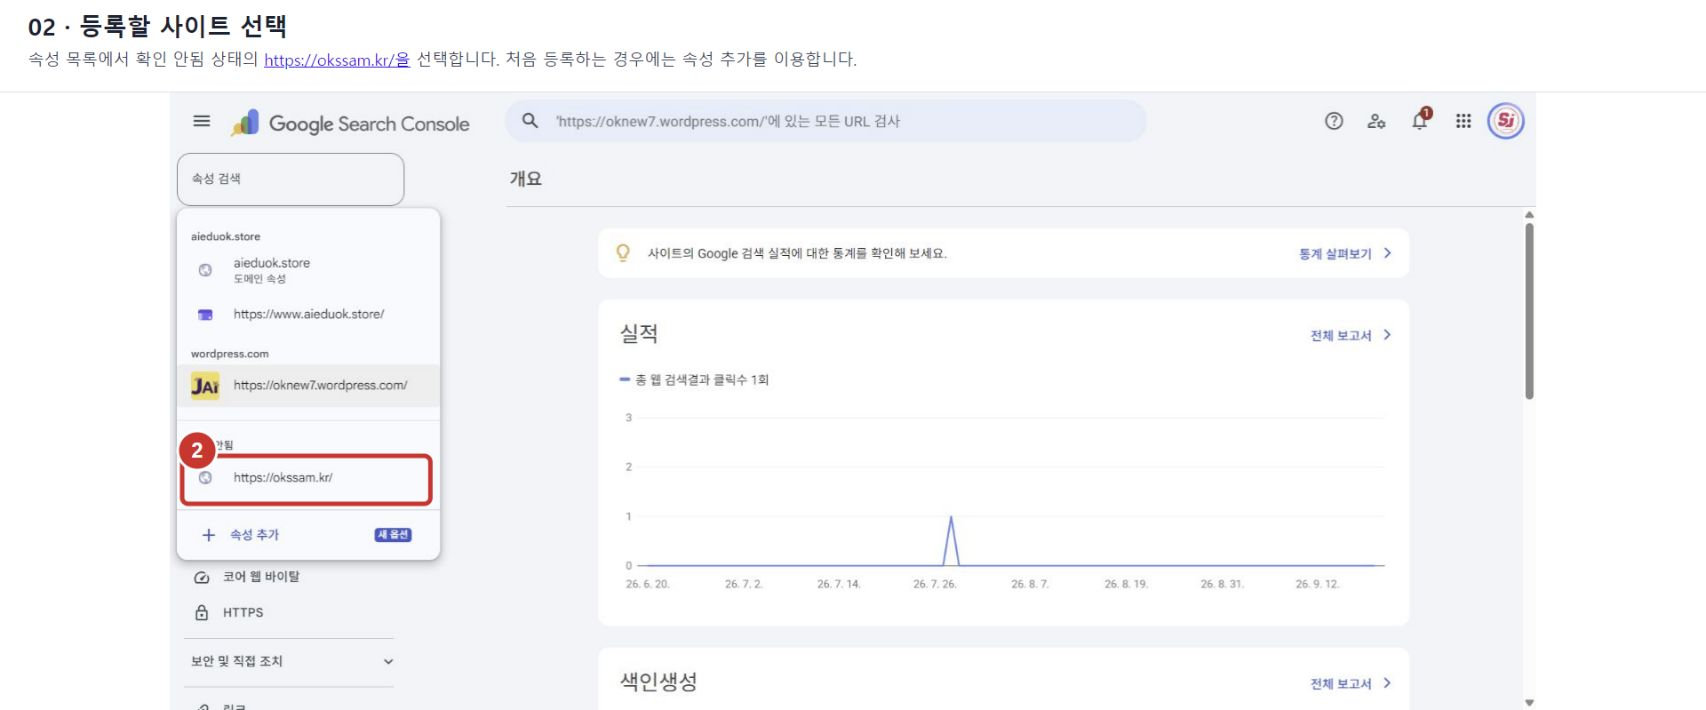Open 코어 웹 바이탈 in sidebar
The image size is (1706, 710).
(x=261, y=577)
